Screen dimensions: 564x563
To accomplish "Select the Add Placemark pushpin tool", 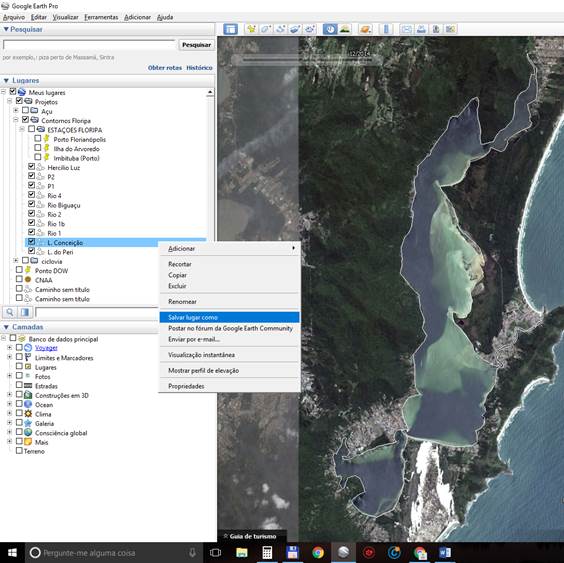I will (x=251, y=29).
